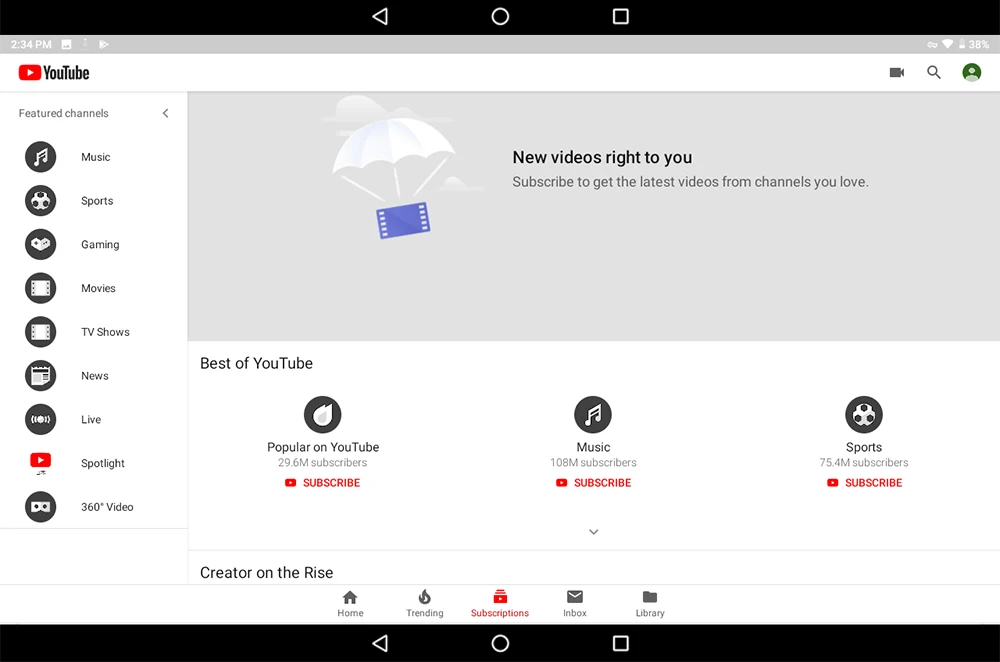The height and width of the screenshot is (662, 1000).
Task: Click the 75.4M subscribers text
Action: pyautogui.click(x=864, y=462)
